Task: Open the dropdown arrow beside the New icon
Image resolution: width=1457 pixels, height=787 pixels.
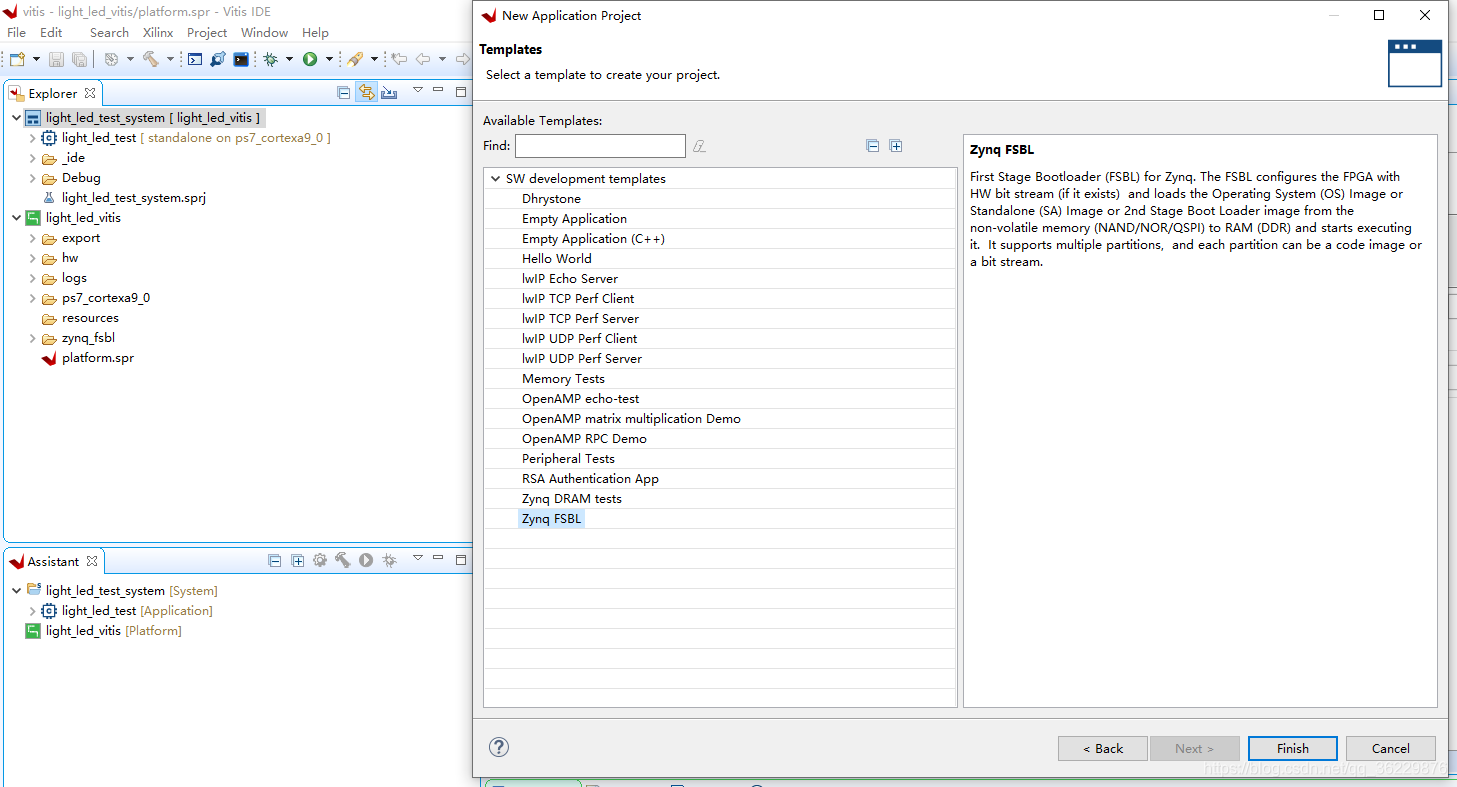Action: tap(36, 60)
